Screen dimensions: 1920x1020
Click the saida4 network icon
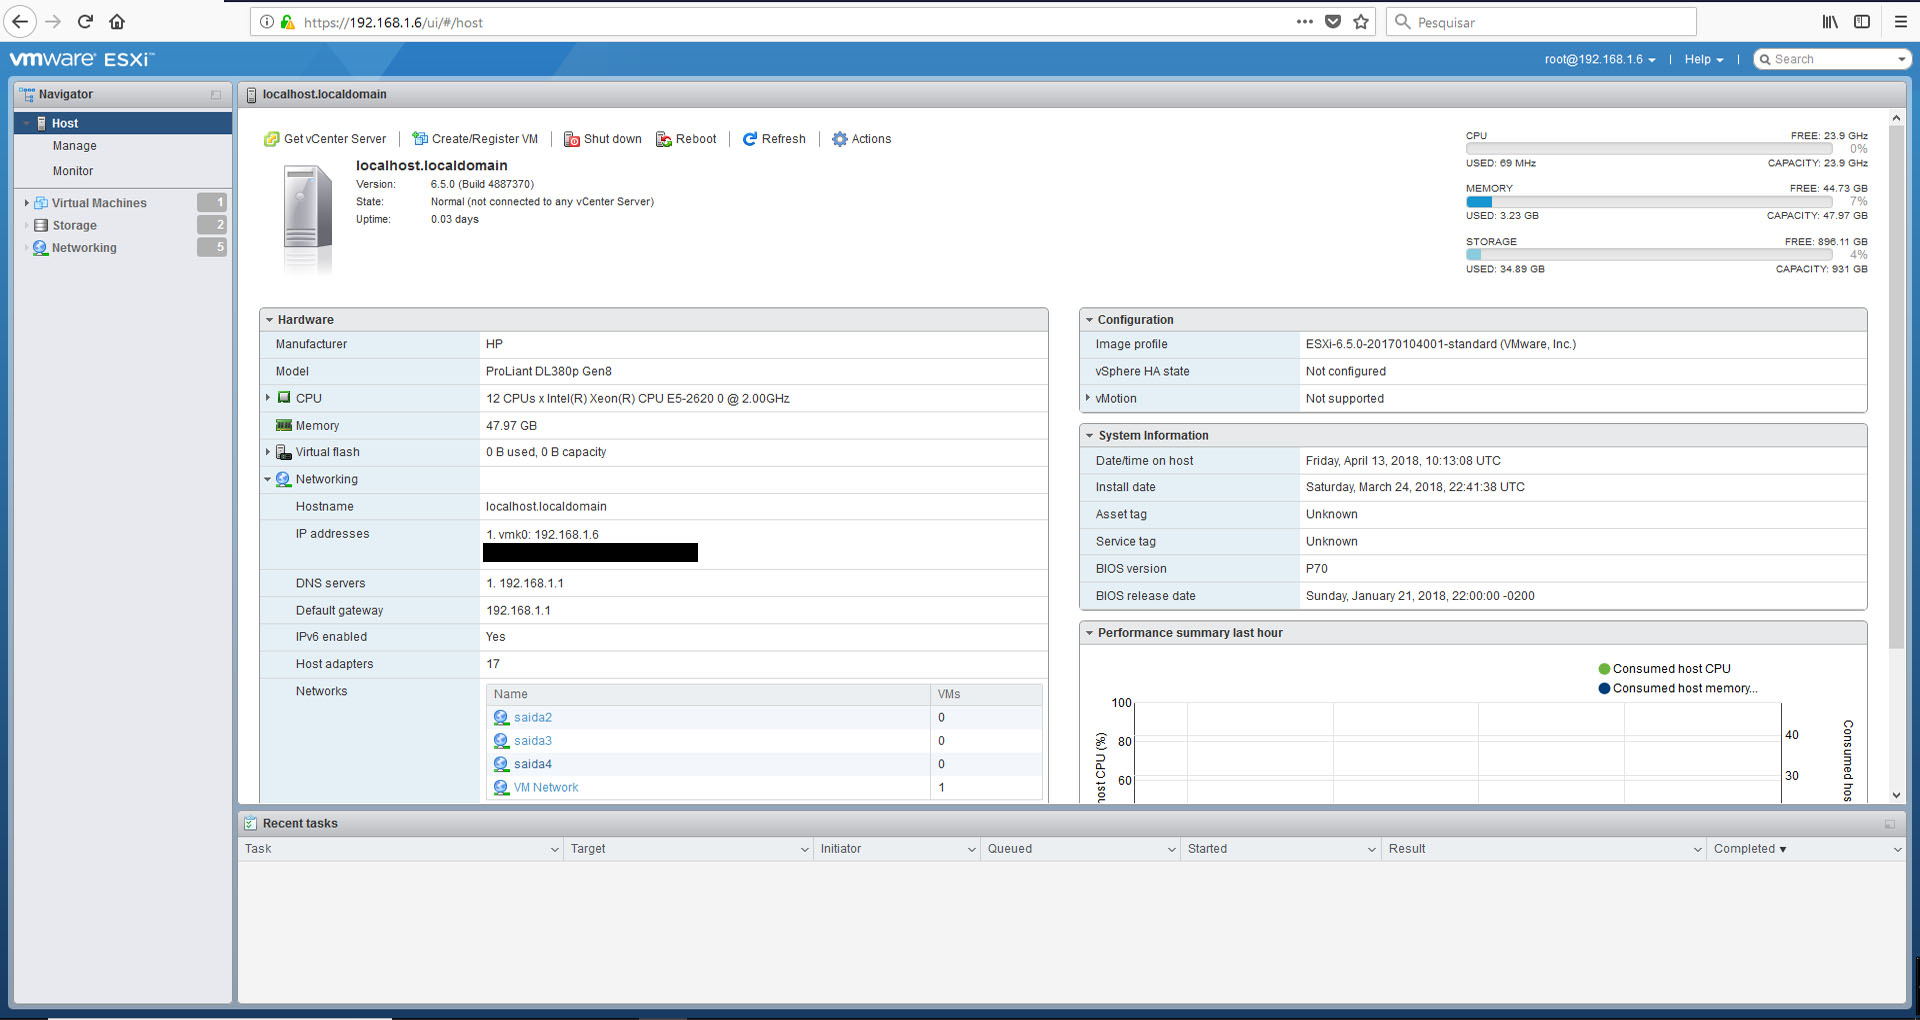501,764
